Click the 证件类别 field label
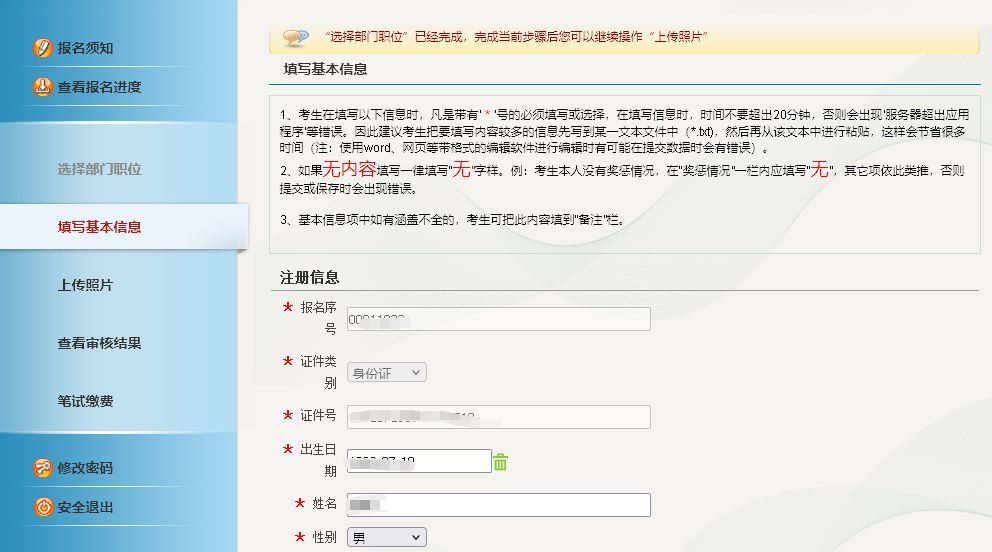 [x=318, y=372]
